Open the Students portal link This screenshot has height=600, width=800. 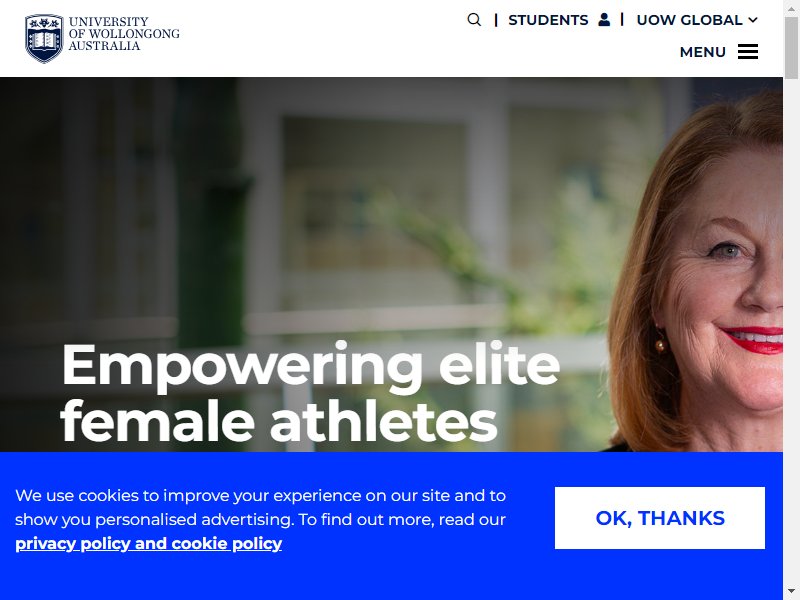[x=548, y=20]
